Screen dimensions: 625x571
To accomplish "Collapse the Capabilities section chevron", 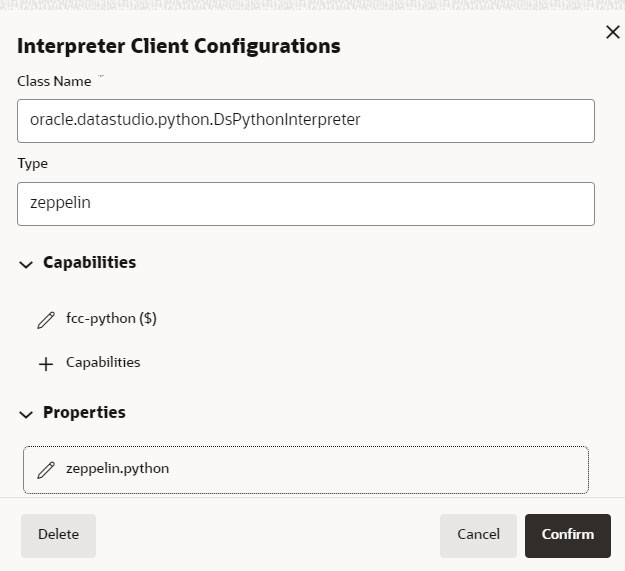I will coord(26,264).
